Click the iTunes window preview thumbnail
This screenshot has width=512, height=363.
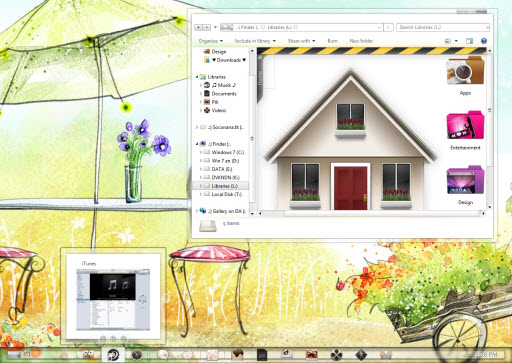pos(113,299)
